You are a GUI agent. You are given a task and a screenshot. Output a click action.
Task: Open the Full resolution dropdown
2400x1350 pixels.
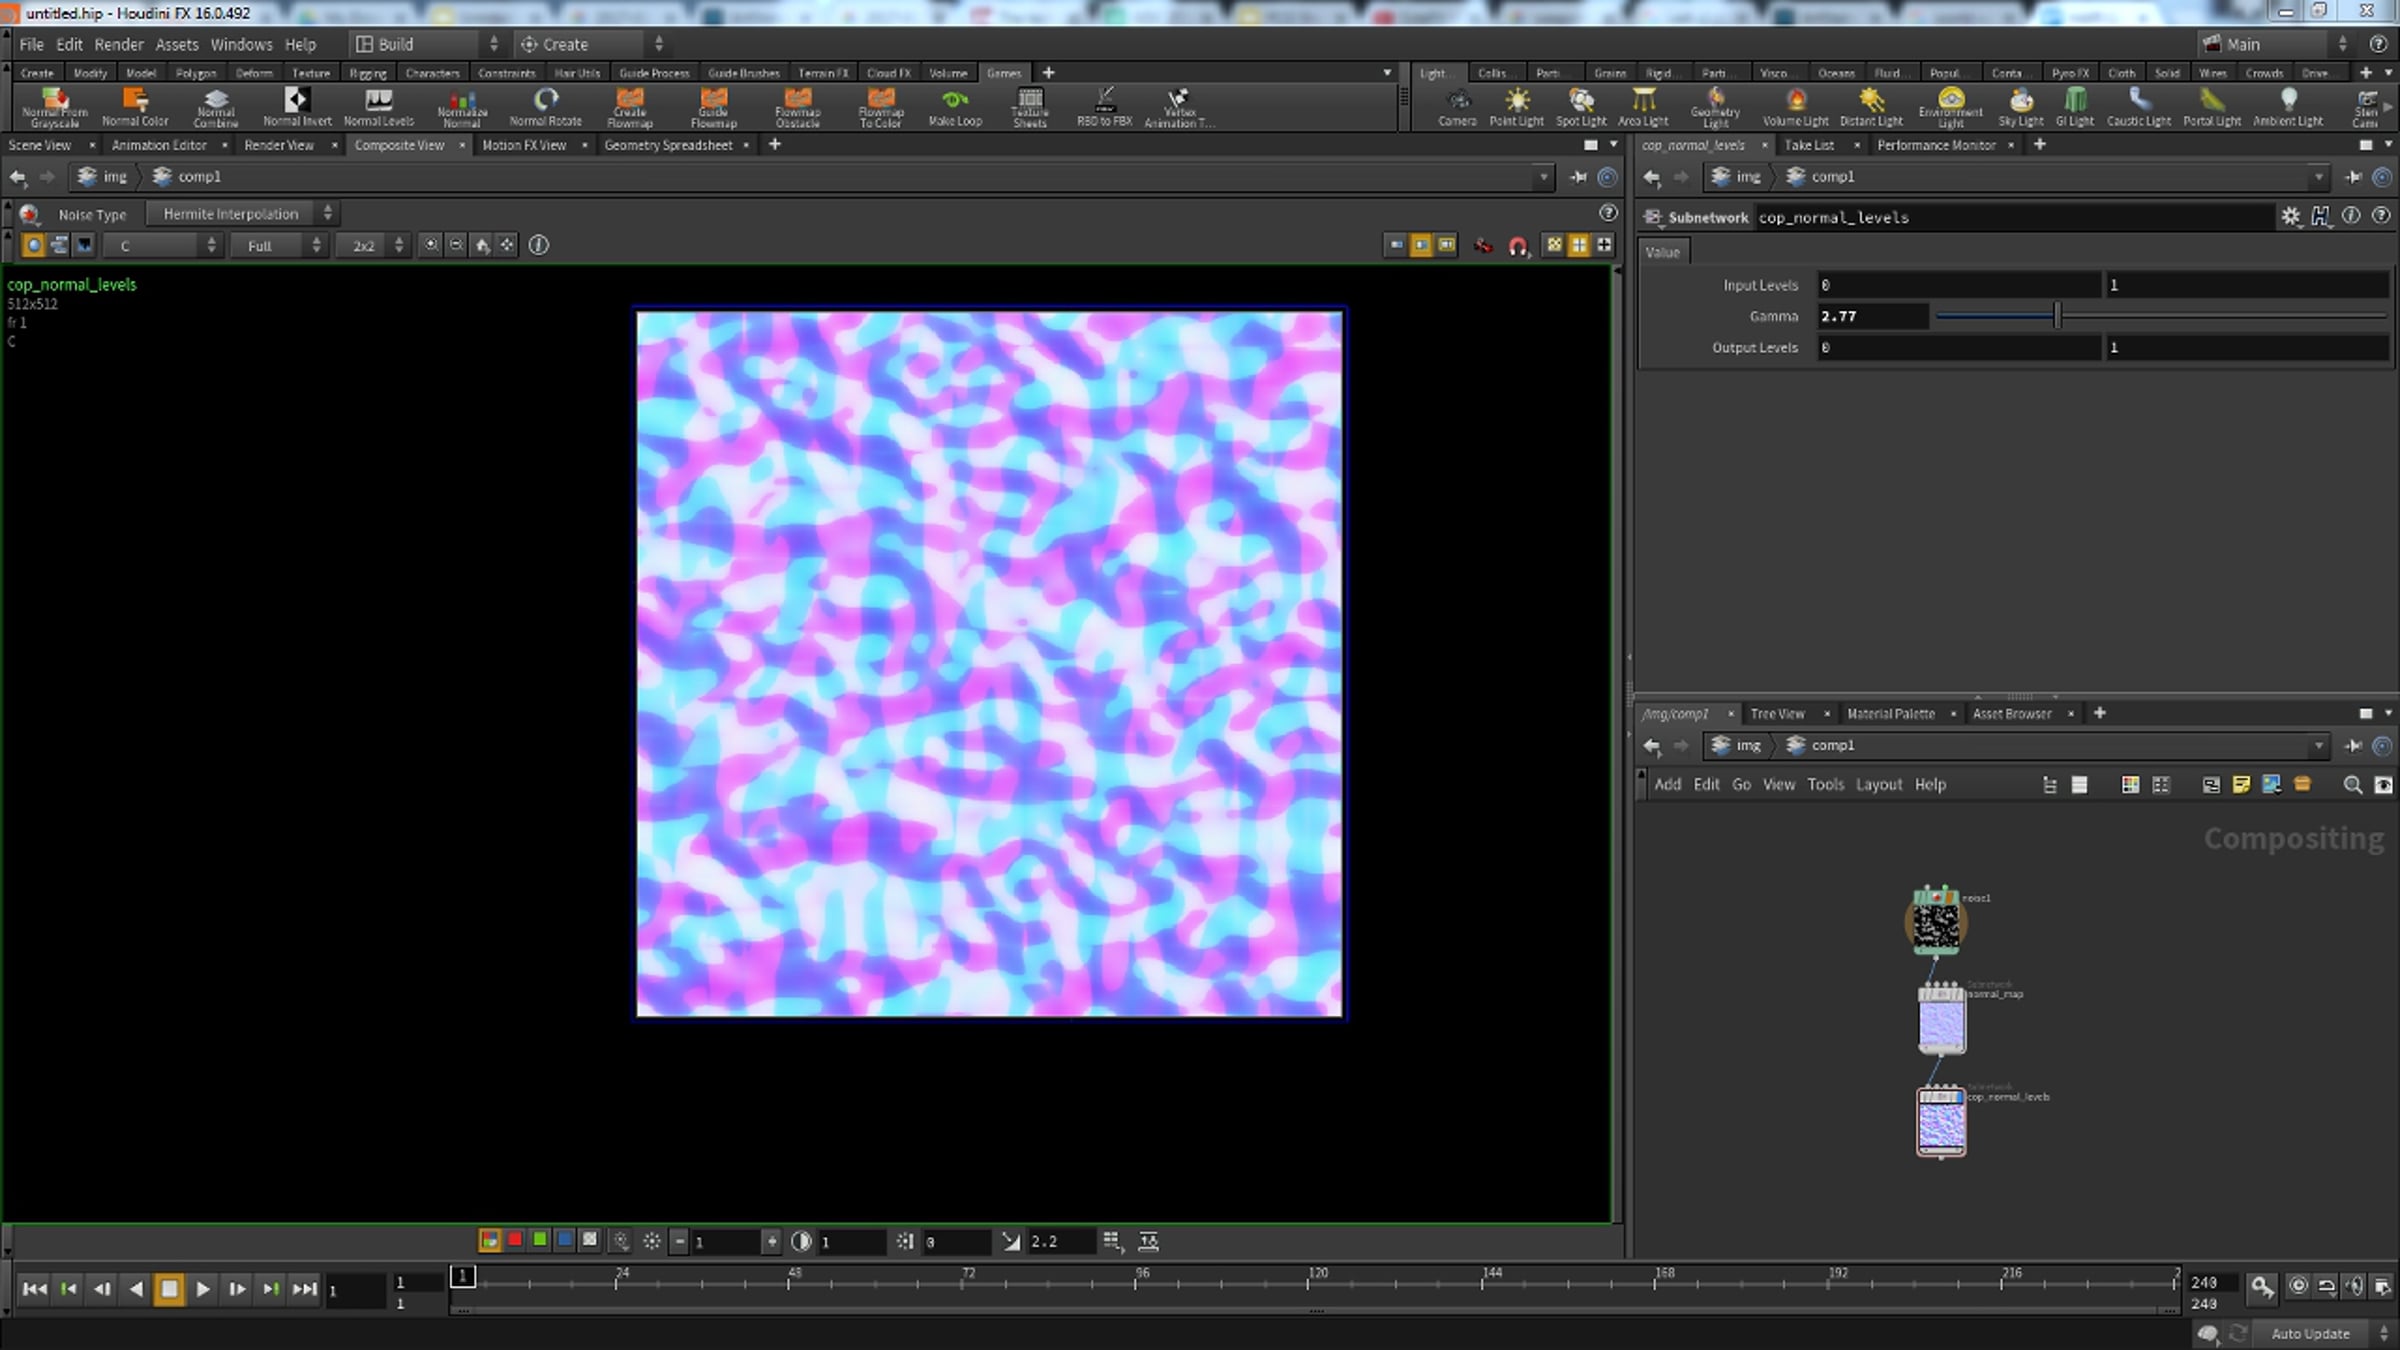(278, 245)
